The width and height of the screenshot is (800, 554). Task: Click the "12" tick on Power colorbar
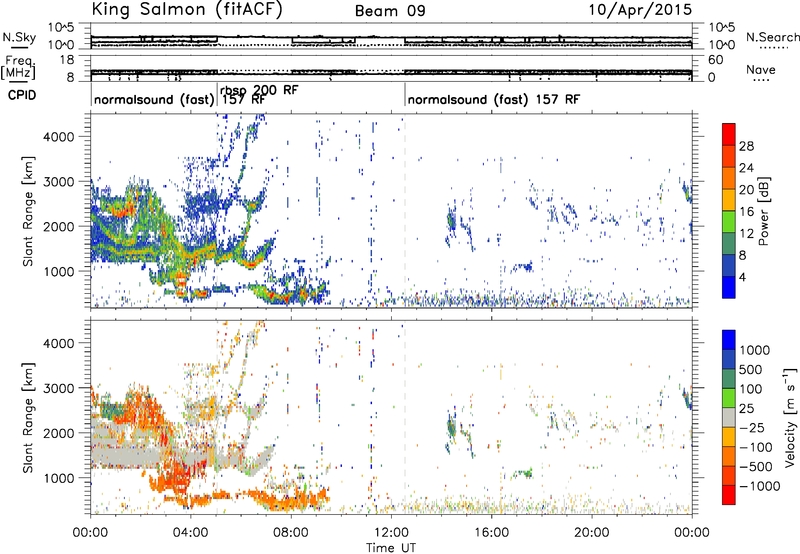[746, 234]
